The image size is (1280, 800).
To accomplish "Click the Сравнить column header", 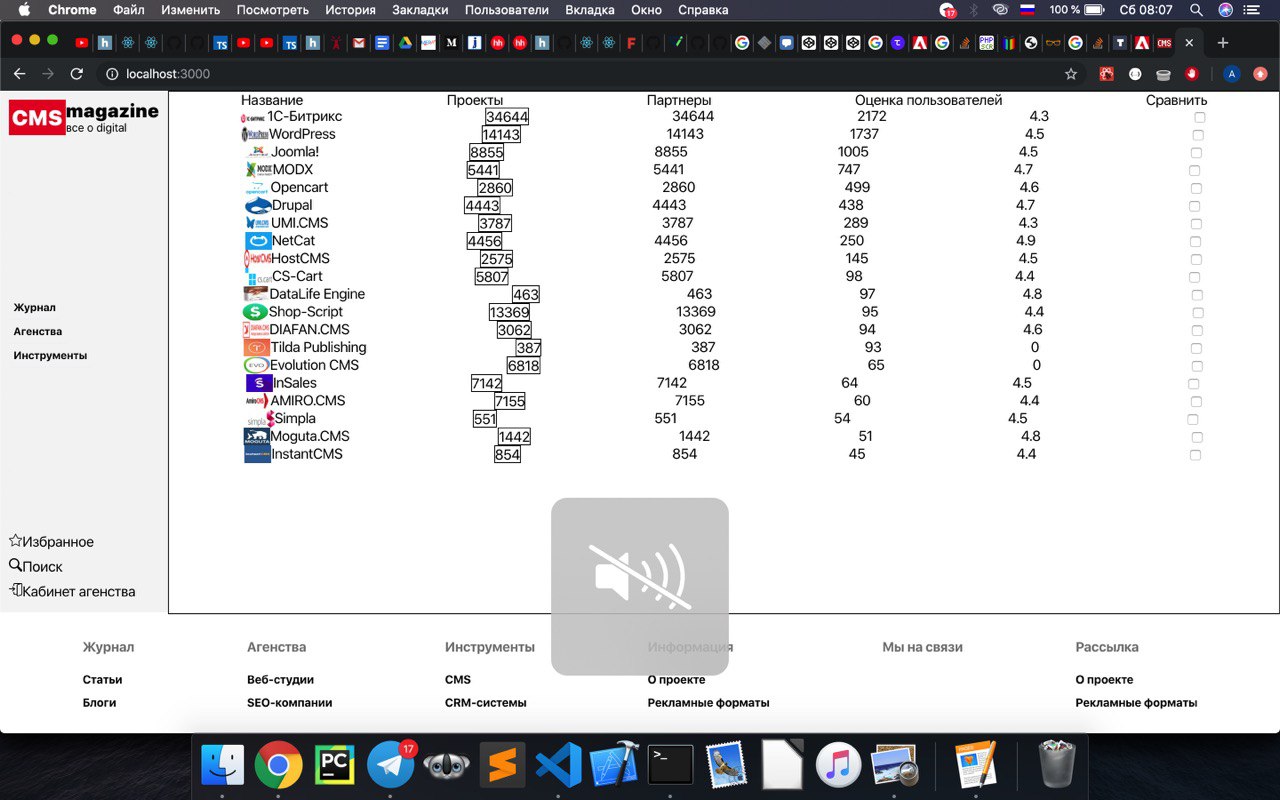I will click(1176, 100).
